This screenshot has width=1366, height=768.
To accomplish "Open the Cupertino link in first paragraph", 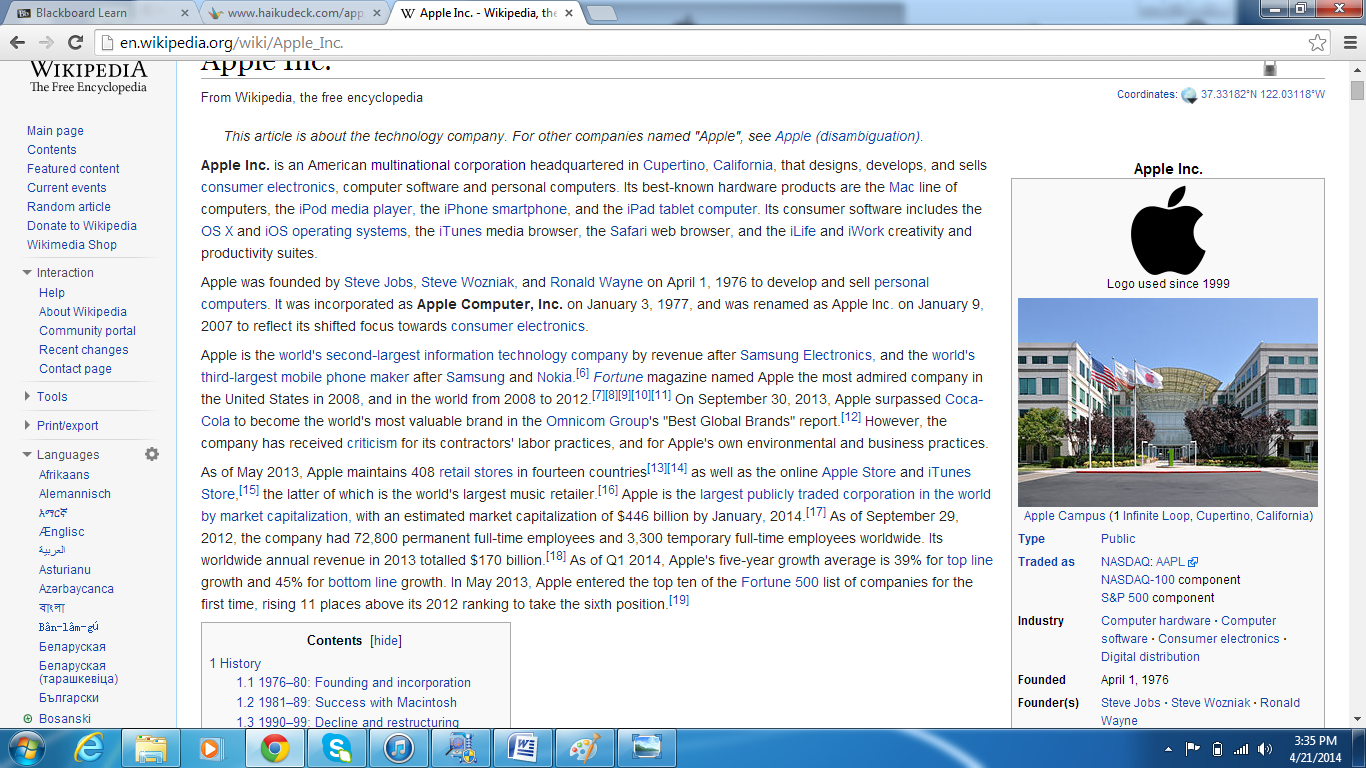I will [674, 165].
